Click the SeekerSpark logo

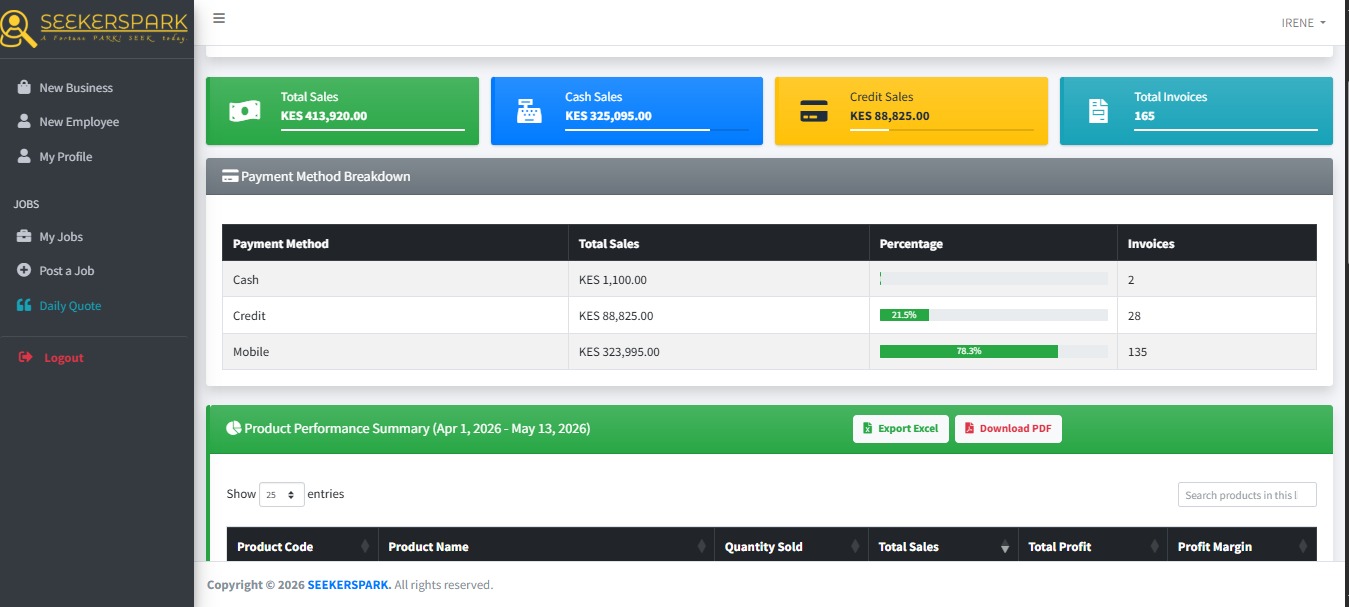click(95, 27)
